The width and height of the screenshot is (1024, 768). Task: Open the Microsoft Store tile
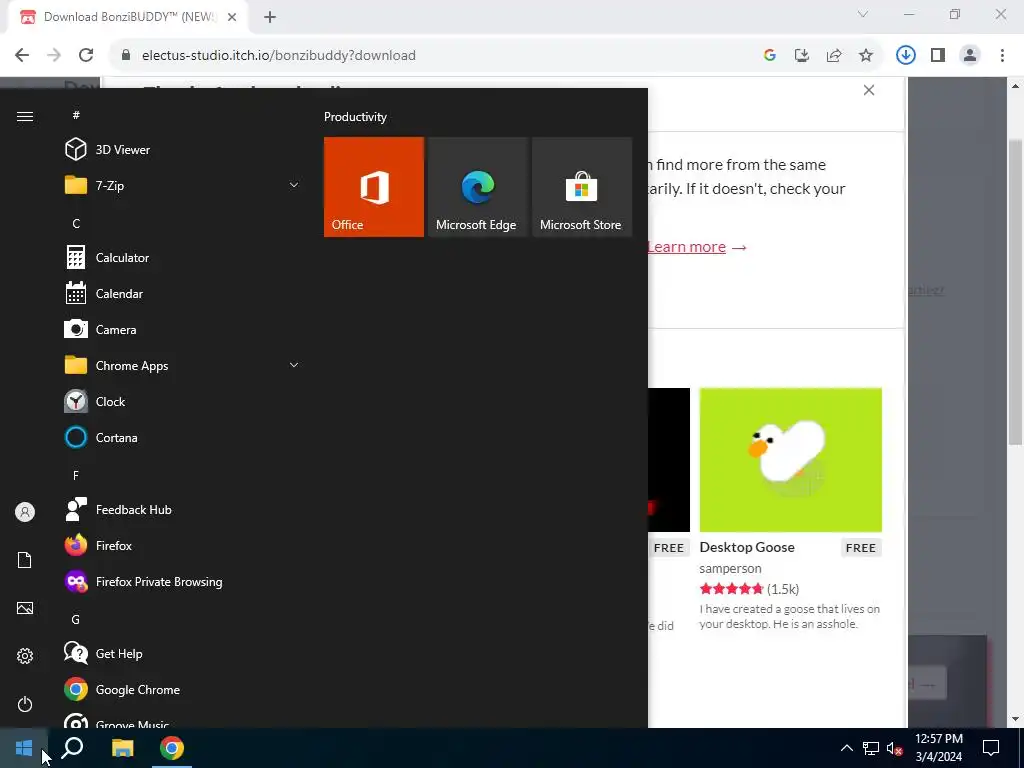click(x=581, y=187)
